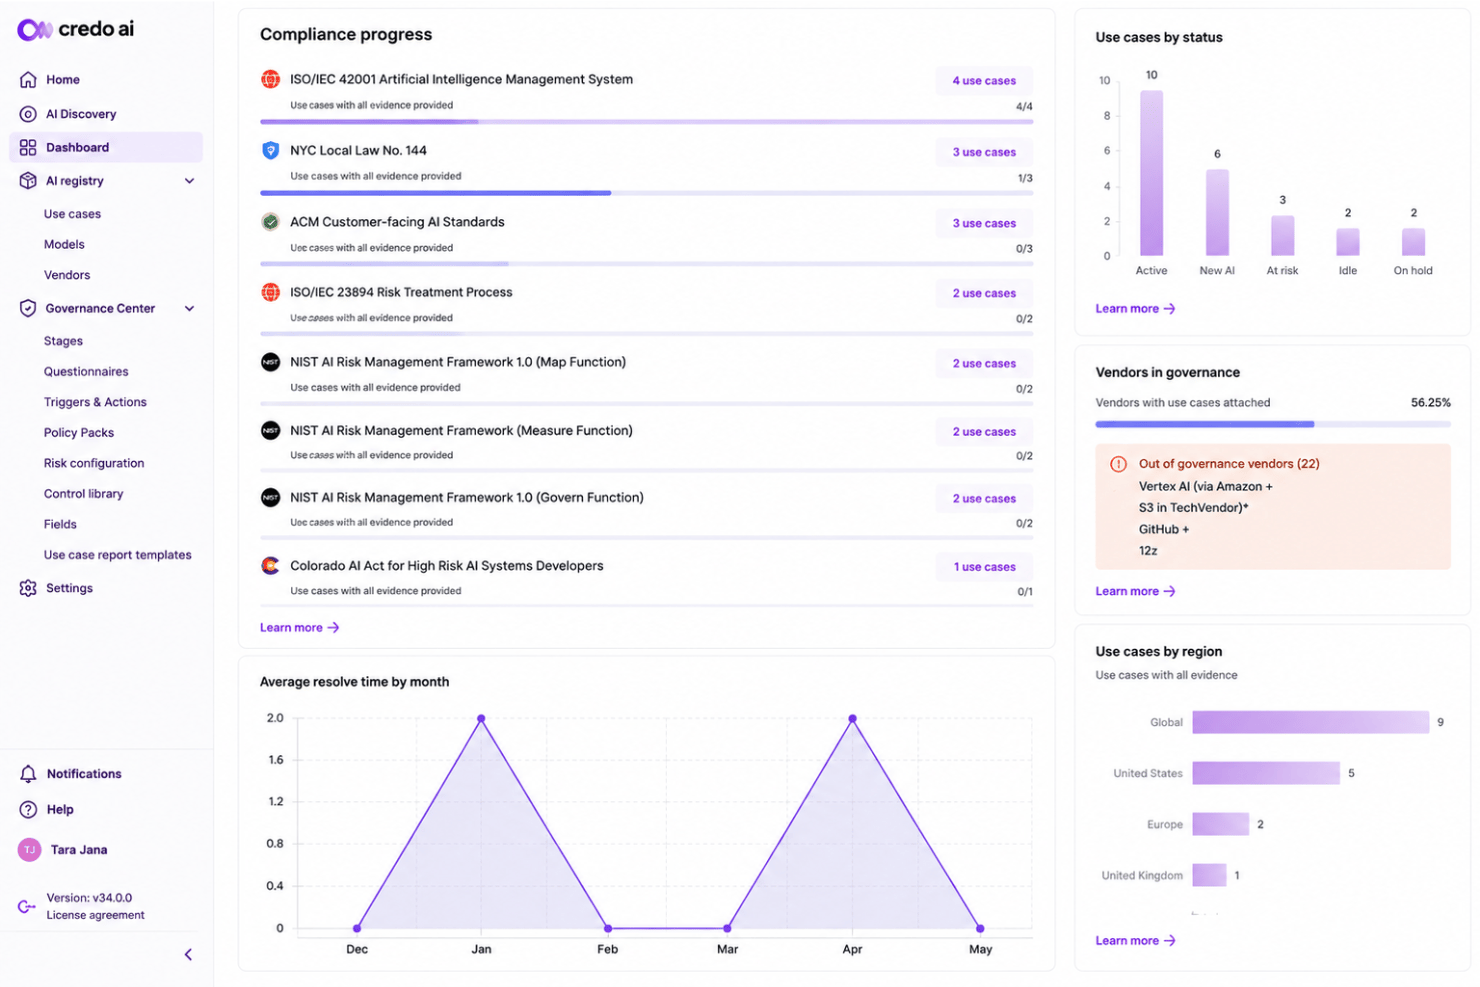Open Control library
The image size is (1480, 987).
(83, 494)
